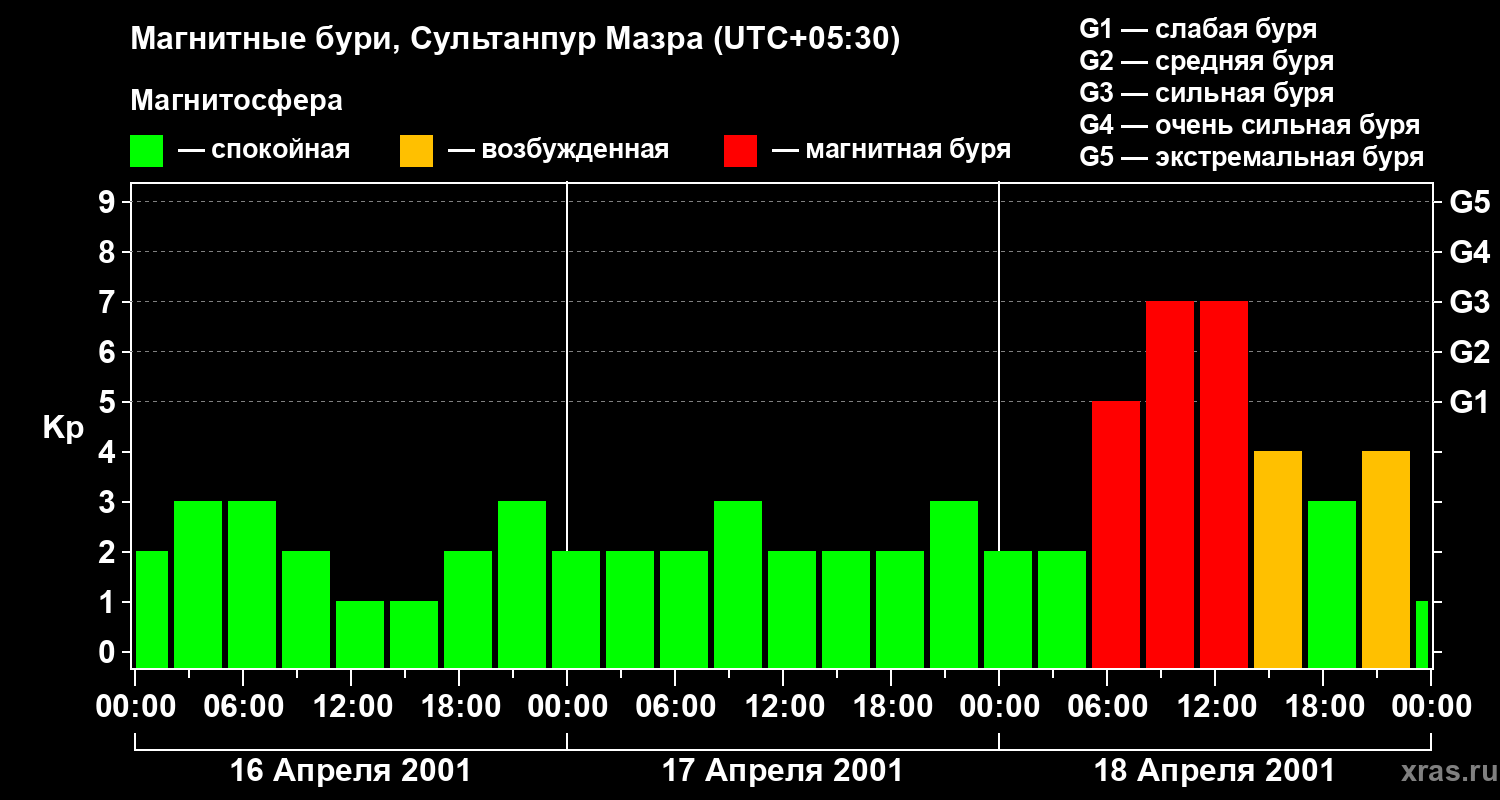Viewport: 1500px width, 800px height.
Task: Click the 'Kp' axis title
Action: click(63, 428)
